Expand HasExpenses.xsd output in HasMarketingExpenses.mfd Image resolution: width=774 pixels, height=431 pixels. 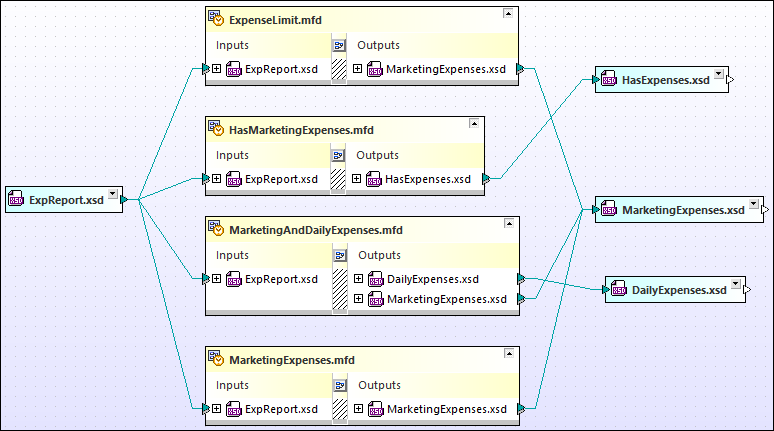357,179
